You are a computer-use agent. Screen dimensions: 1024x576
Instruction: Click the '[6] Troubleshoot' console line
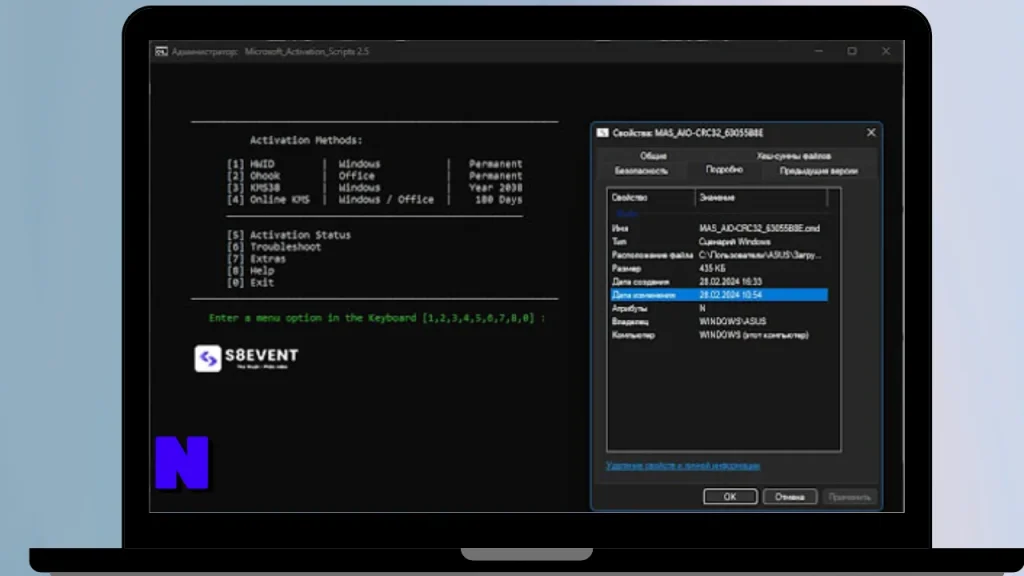274,247
